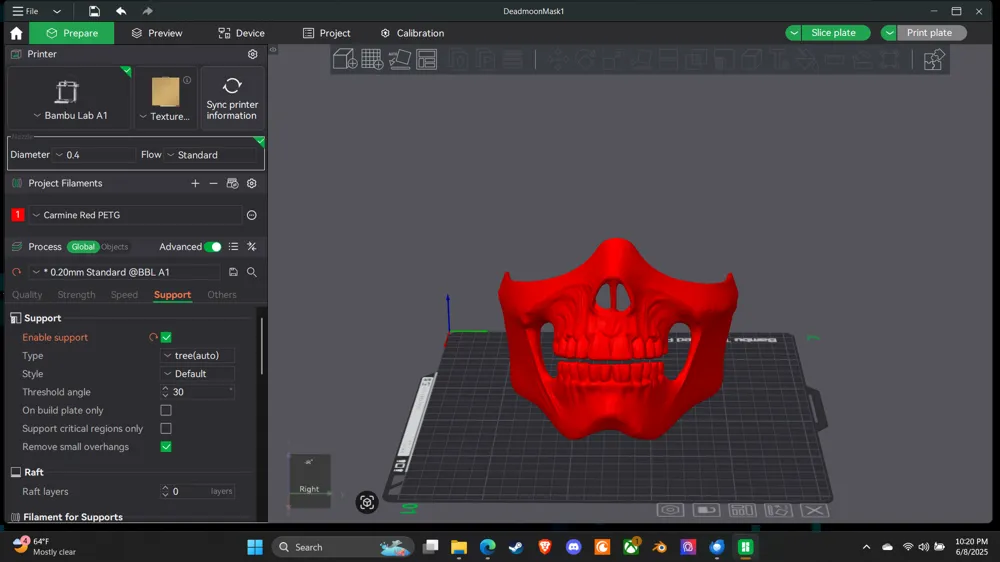
Task: Click the red filament color swatch
Action: 18,215
